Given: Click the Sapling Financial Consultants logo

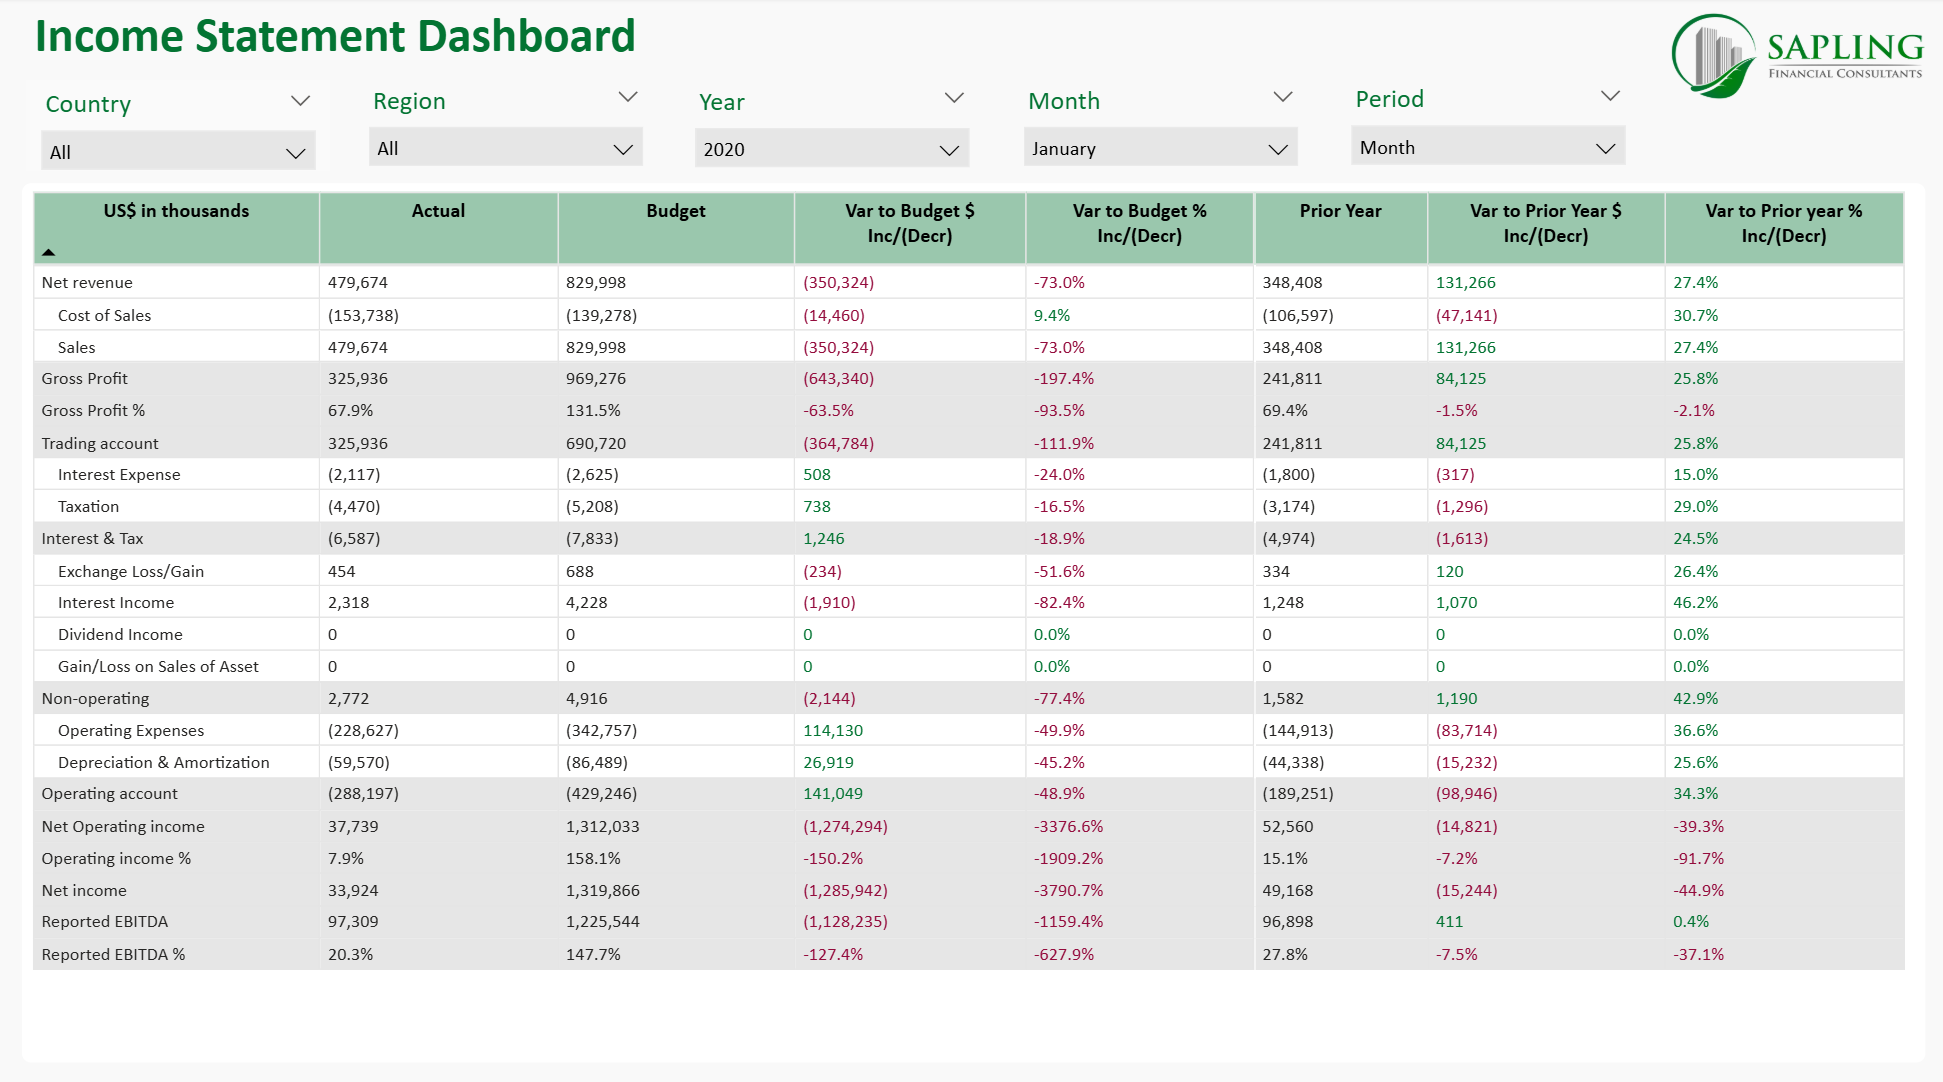Looking at the screenshot, I should click(1797, 56).
